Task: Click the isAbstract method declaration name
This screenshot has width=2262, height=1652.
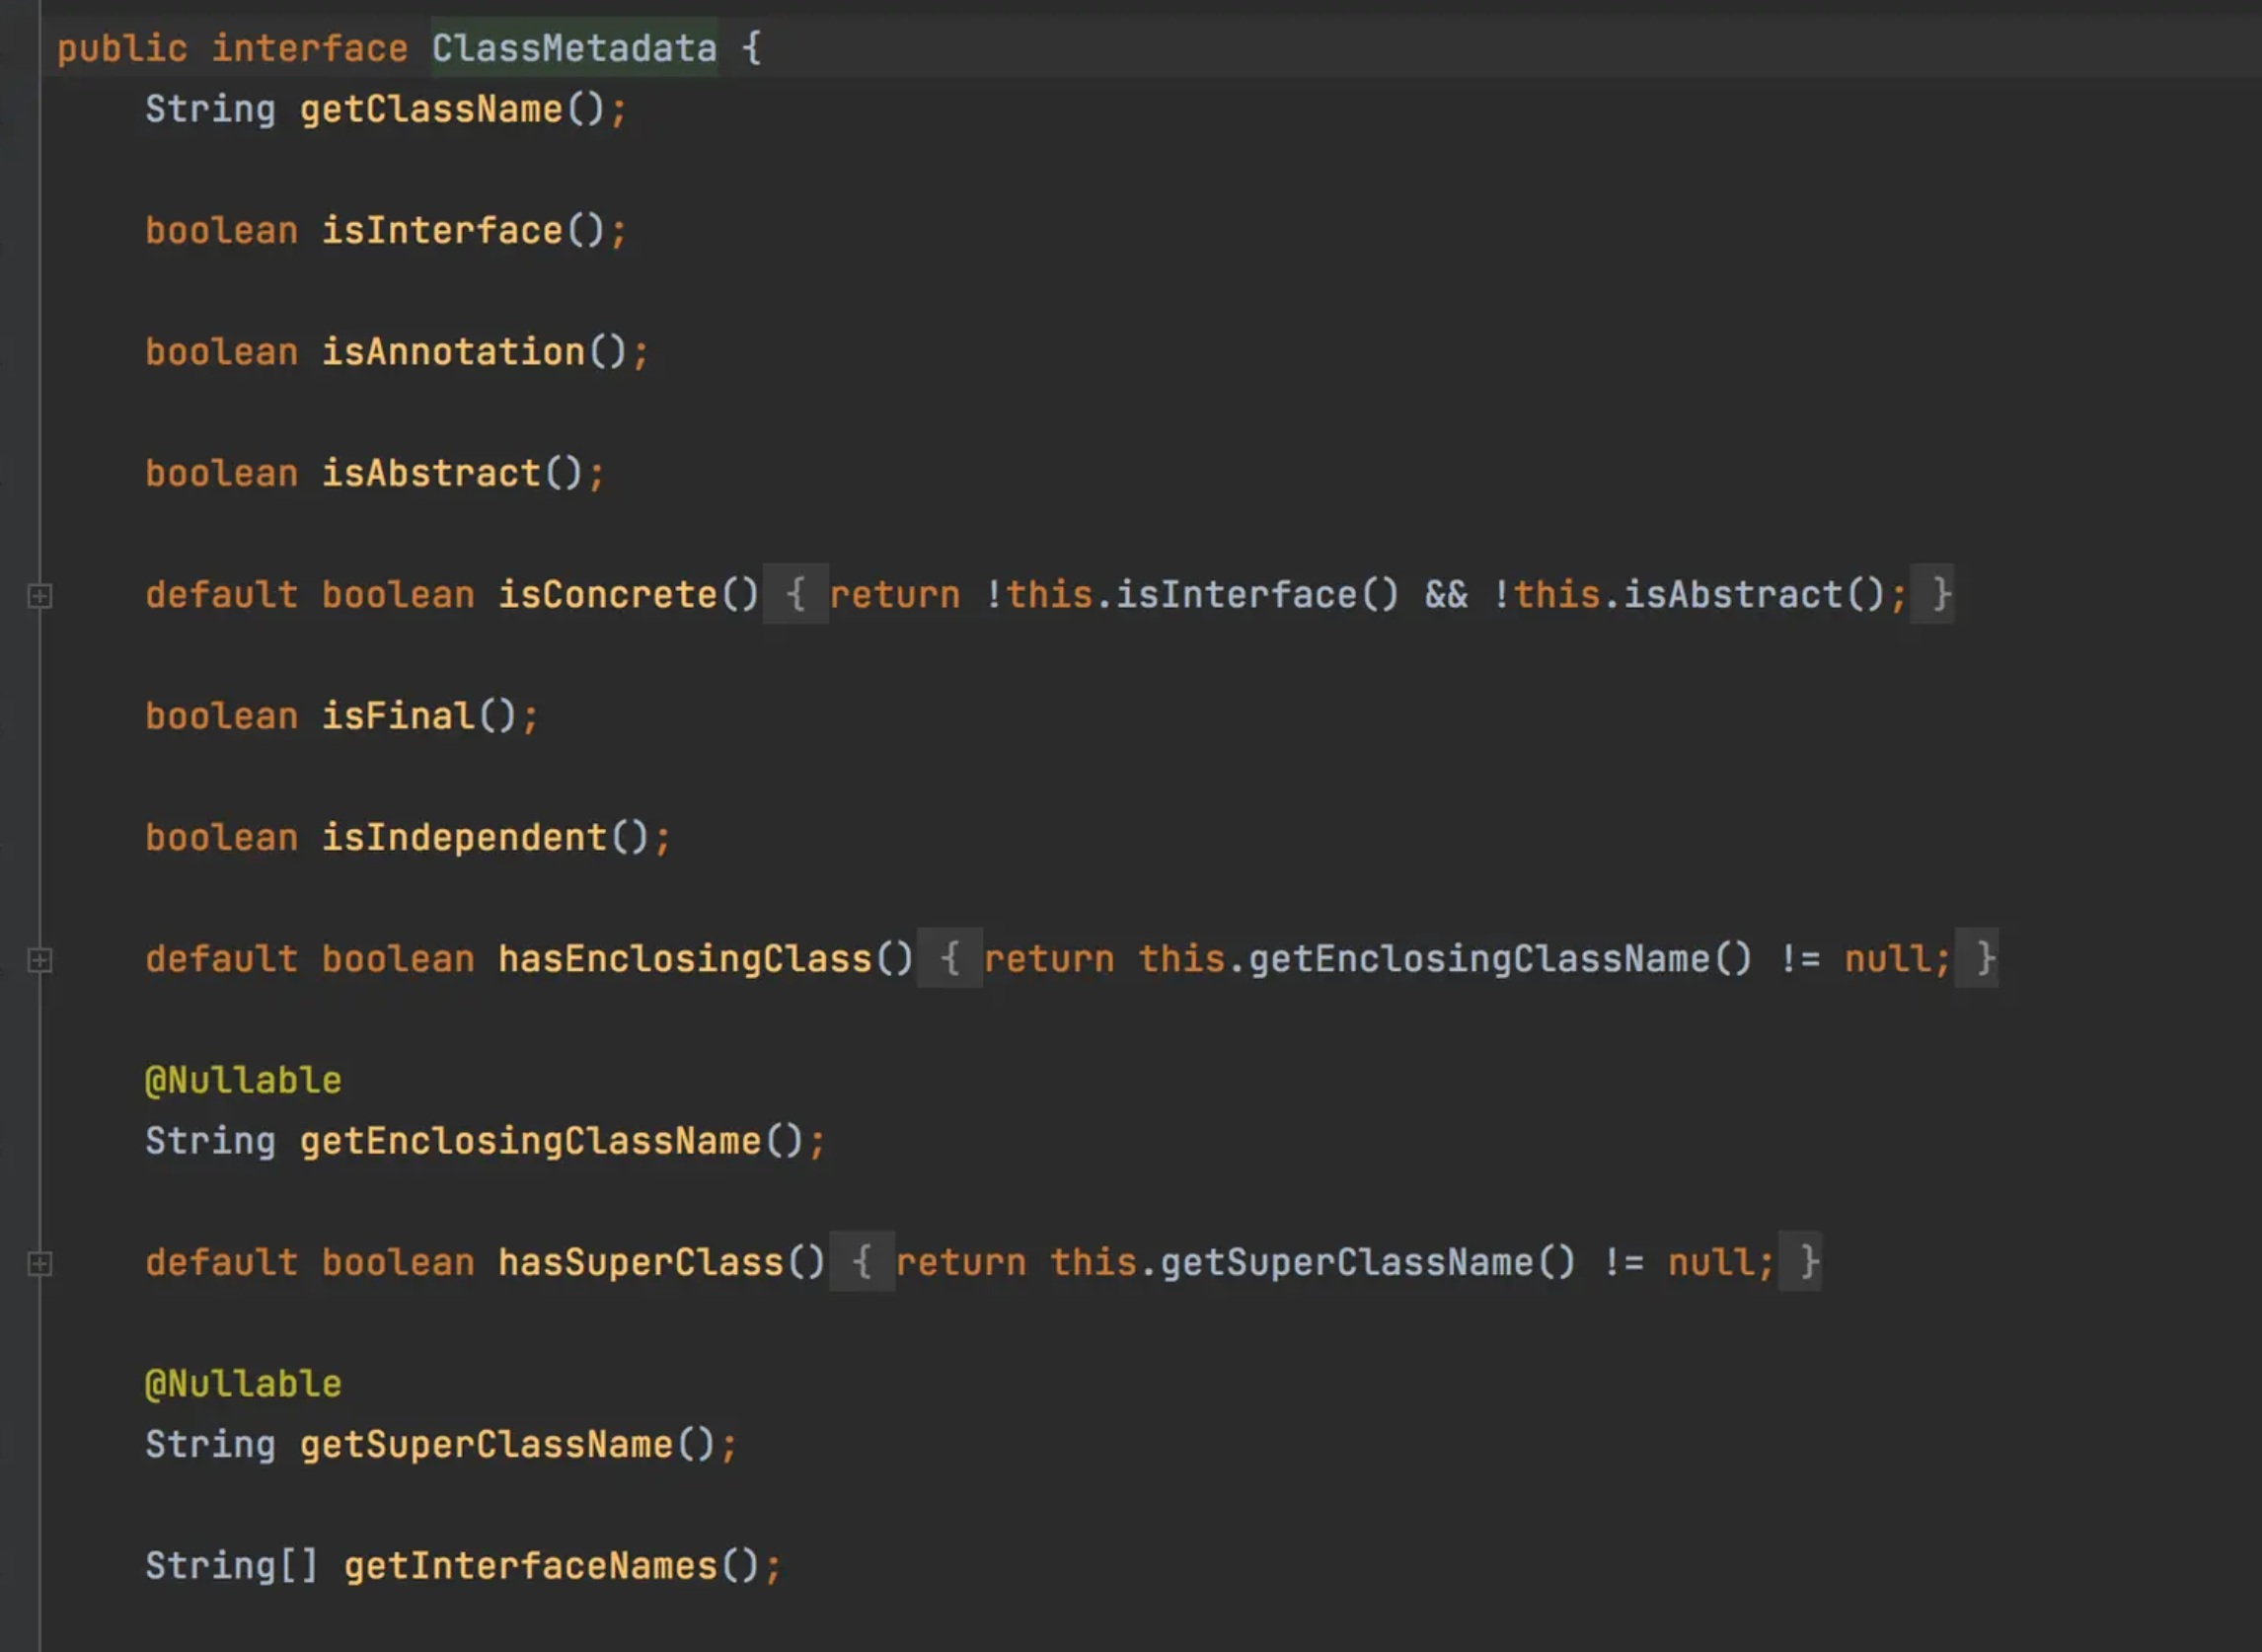Action: point(430,473)
